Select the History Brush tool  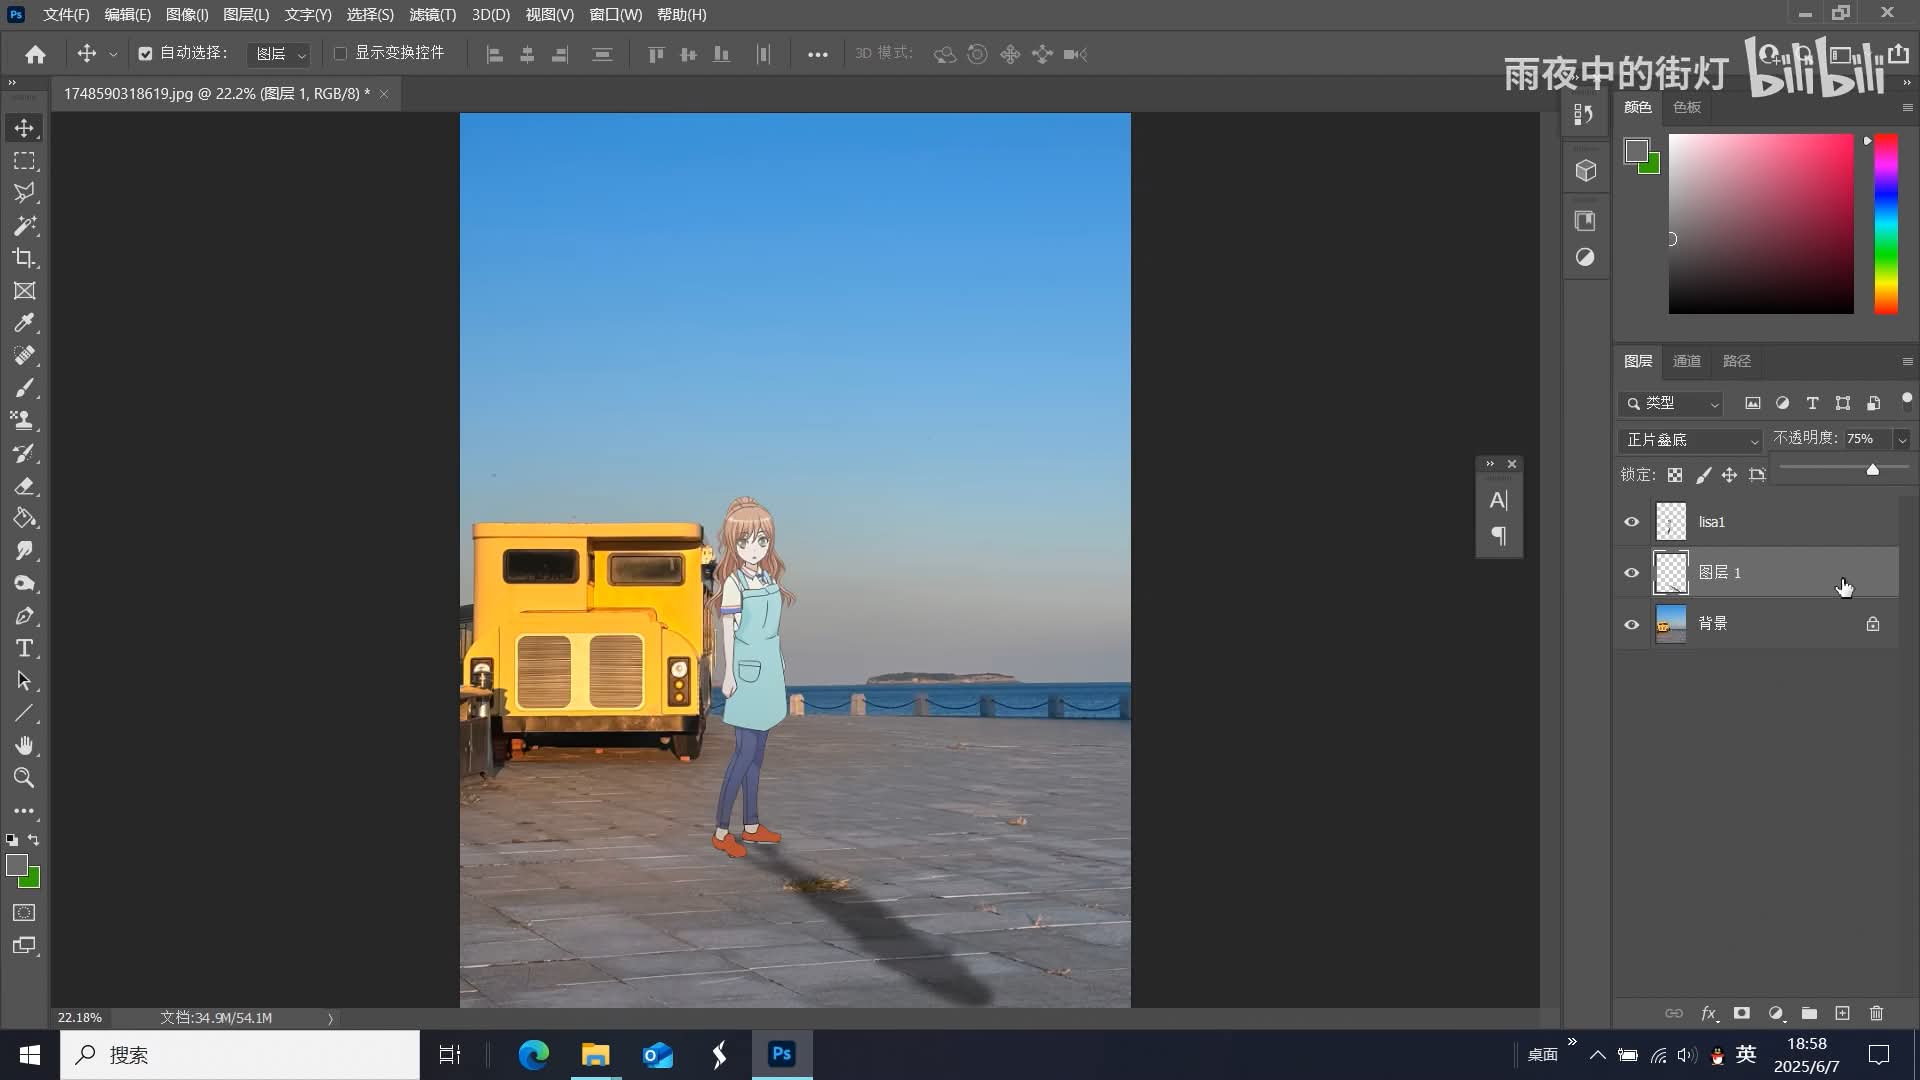point(24,453)
